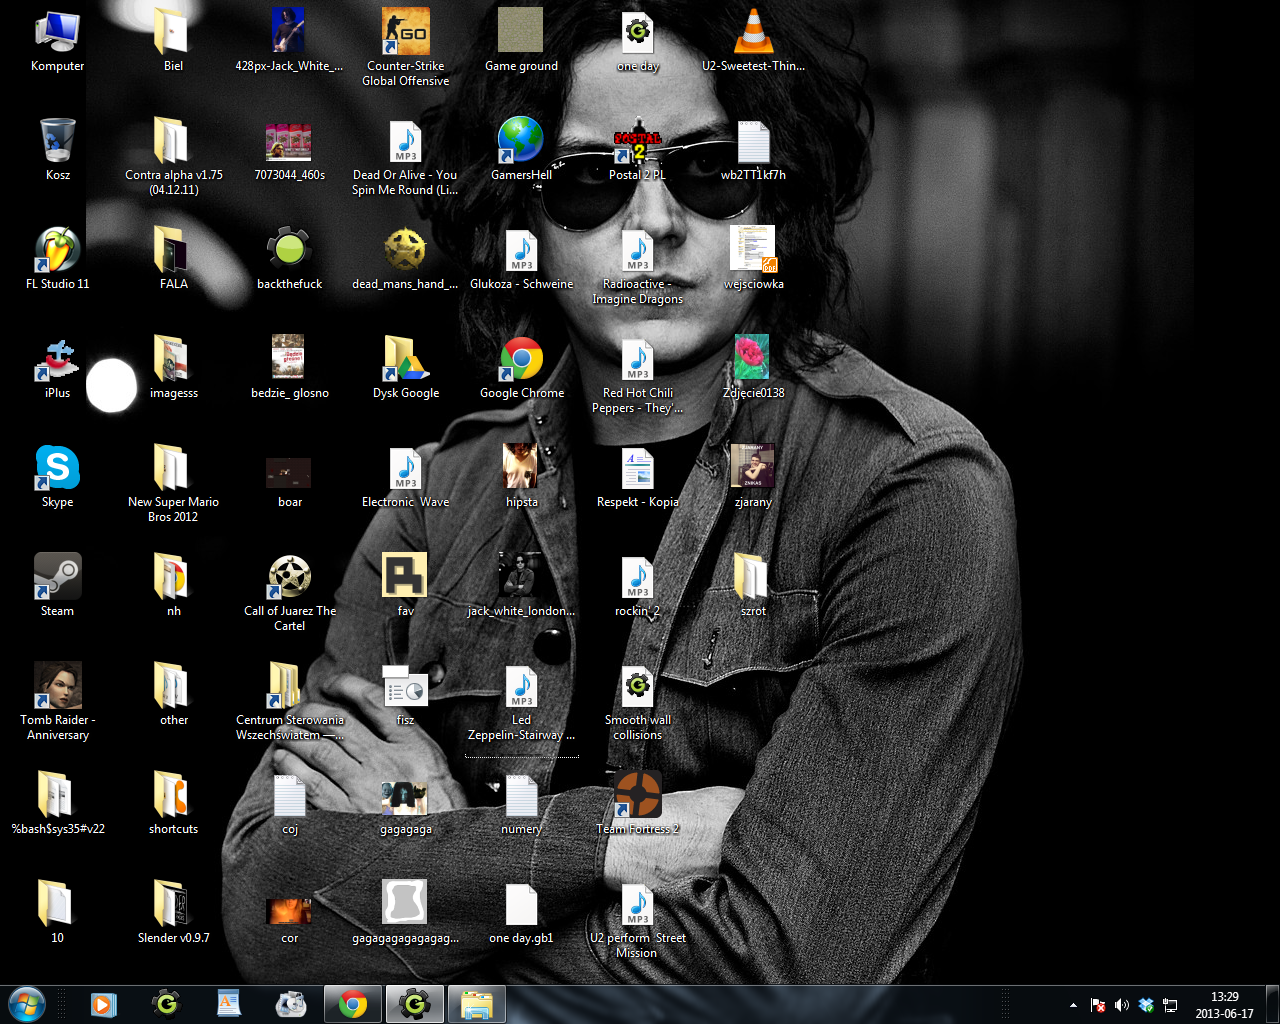Open Windows Explorer from the taskbar
Image resolution: width=1280 pixels, height=1024 pixels.
(x=476, y=1004)
